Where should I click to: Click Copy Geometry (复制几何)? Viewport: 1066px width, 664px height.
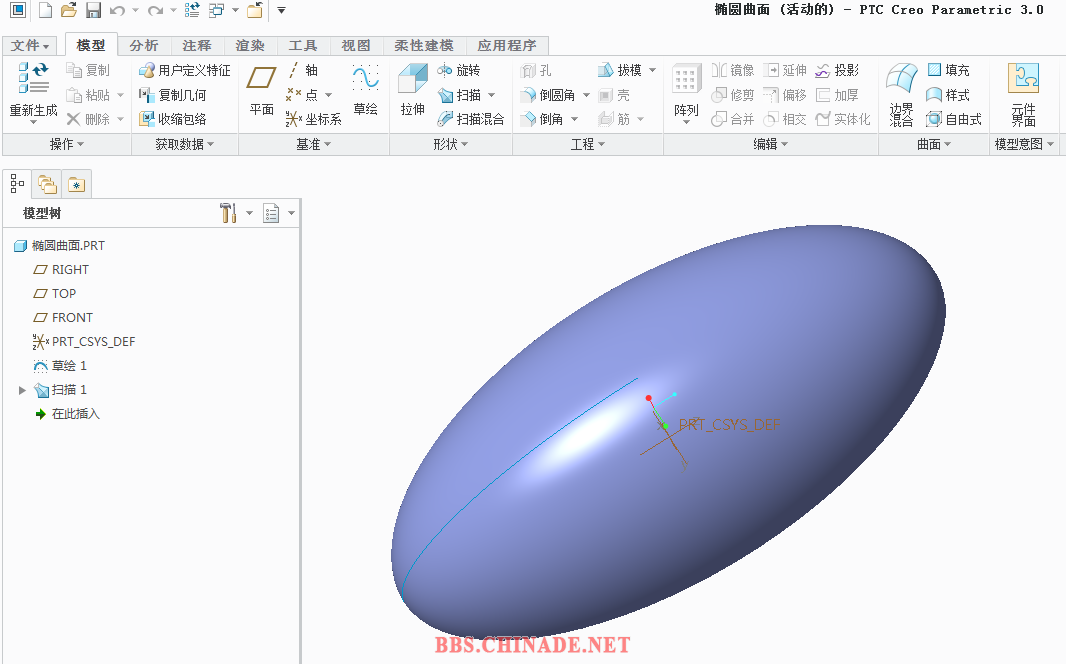pyautogui.click(x=172, y=94)
